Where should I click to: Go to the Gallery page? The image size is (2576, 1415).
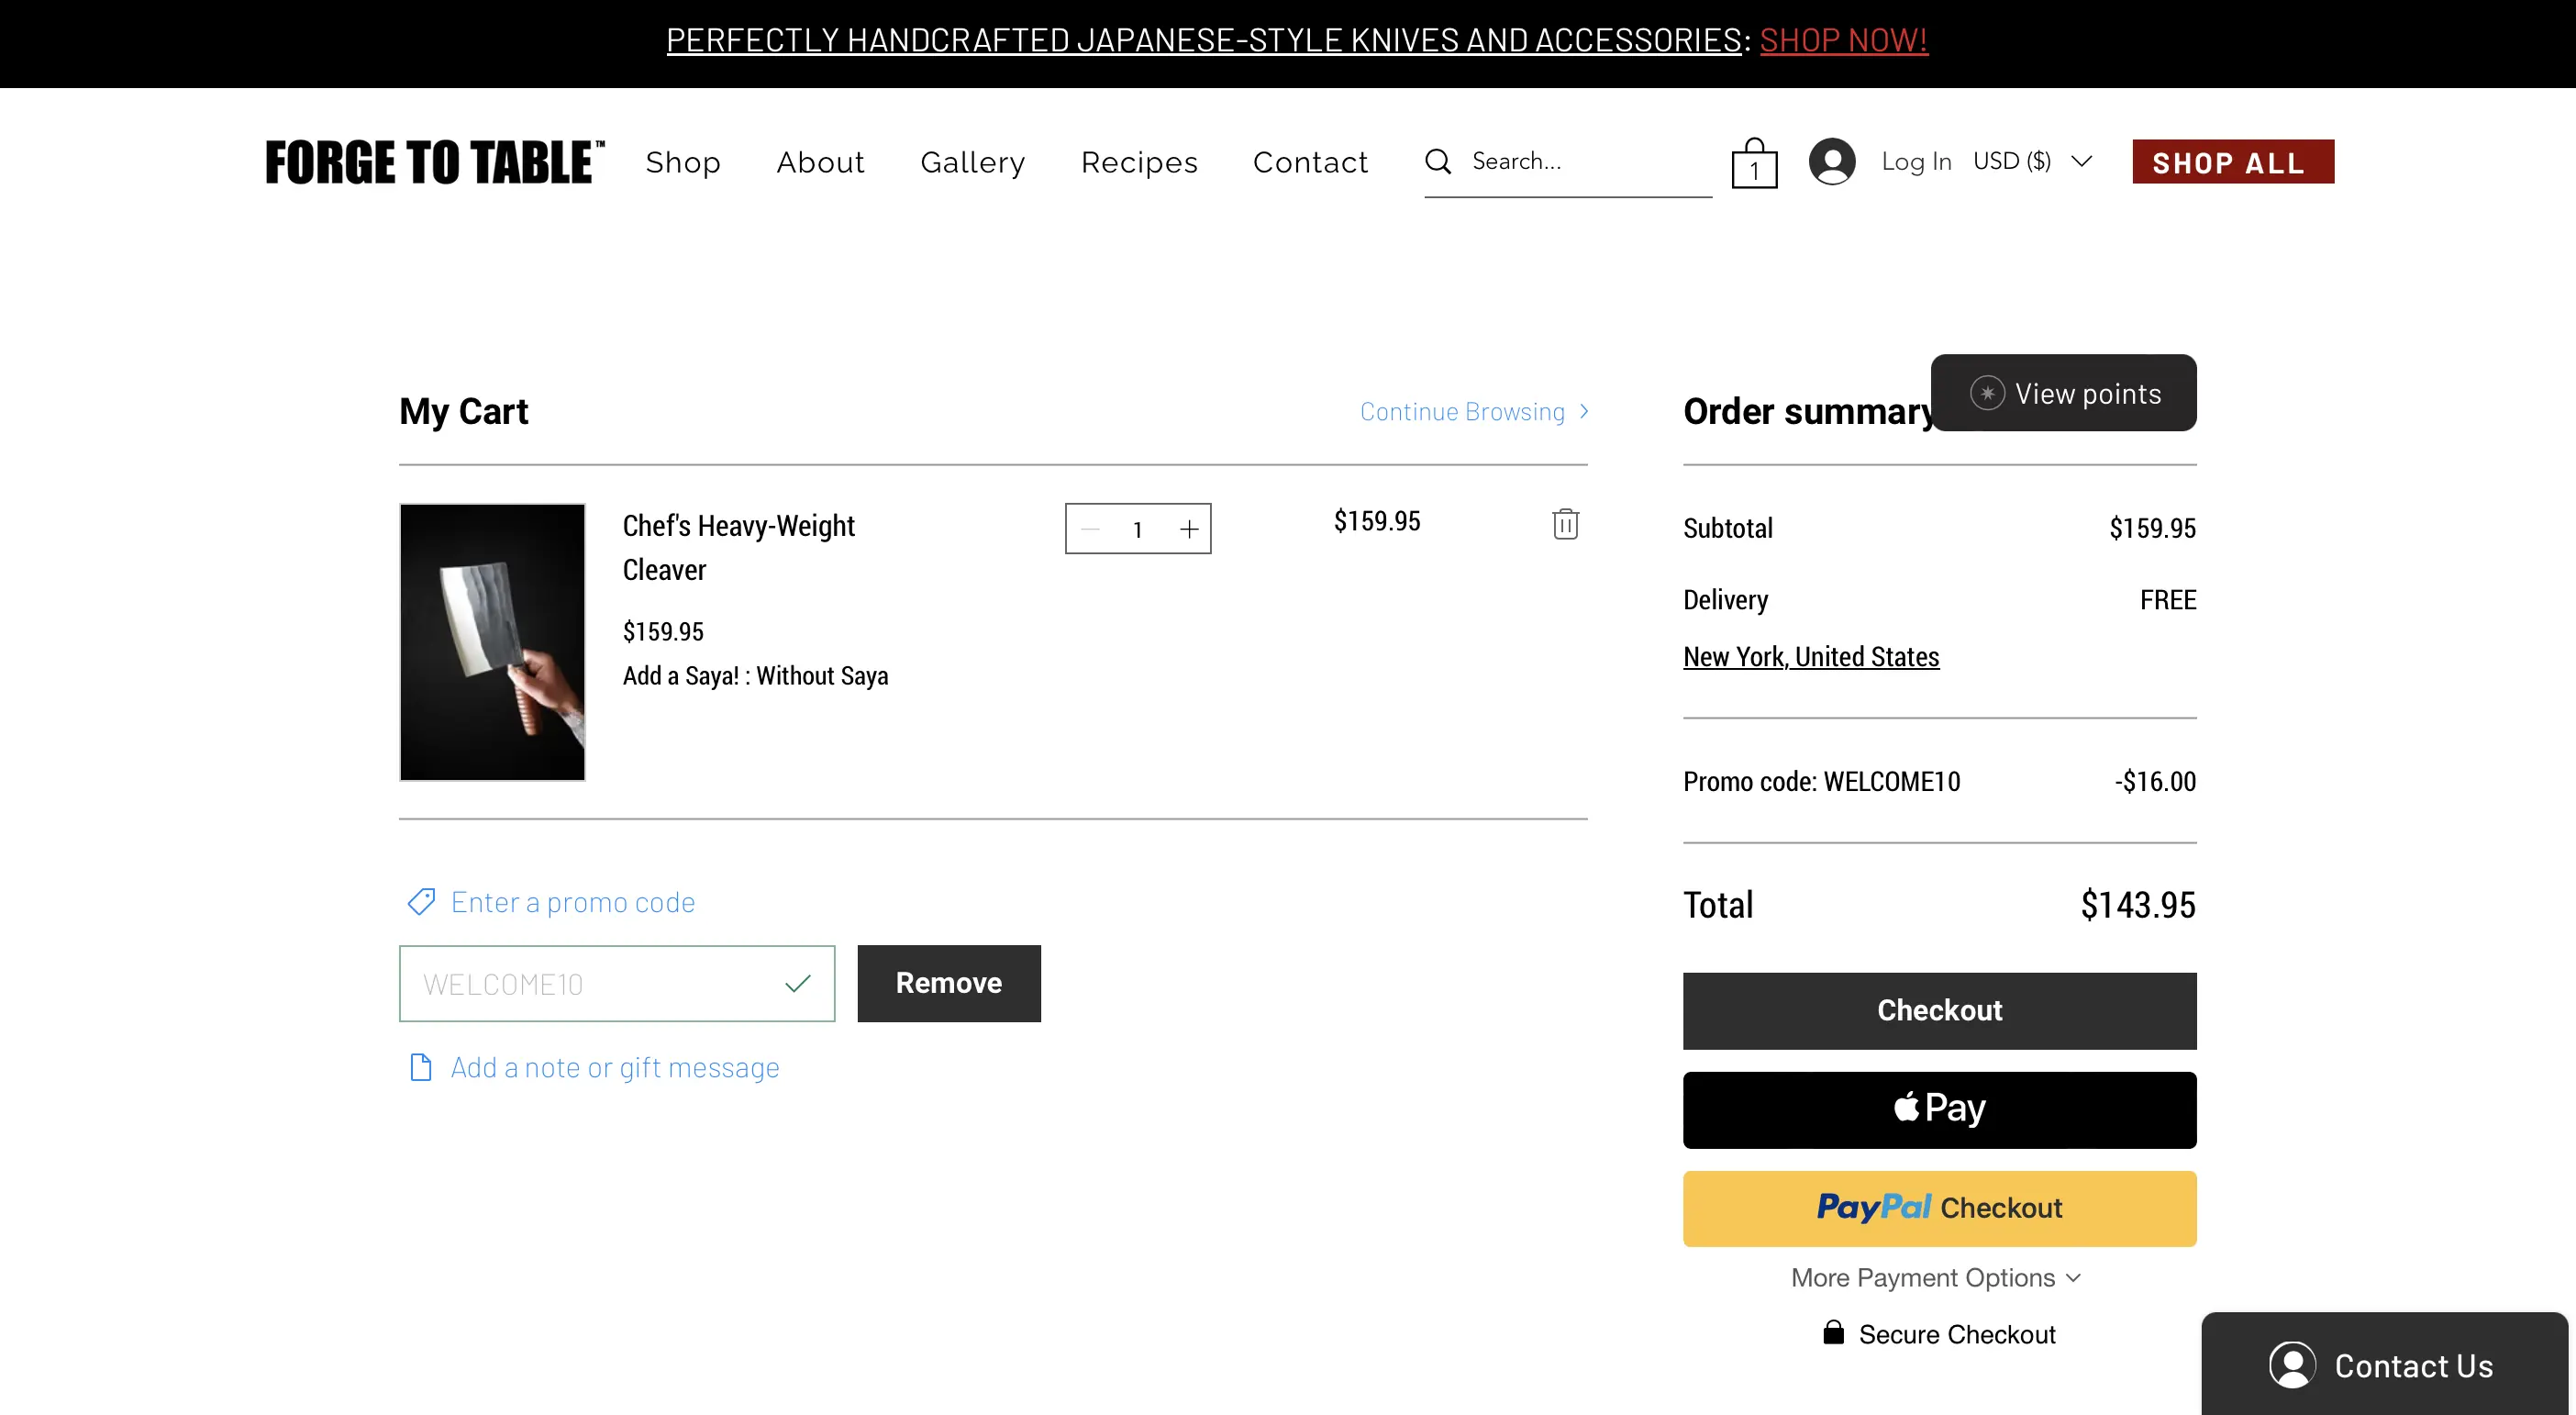coord(972,162)
